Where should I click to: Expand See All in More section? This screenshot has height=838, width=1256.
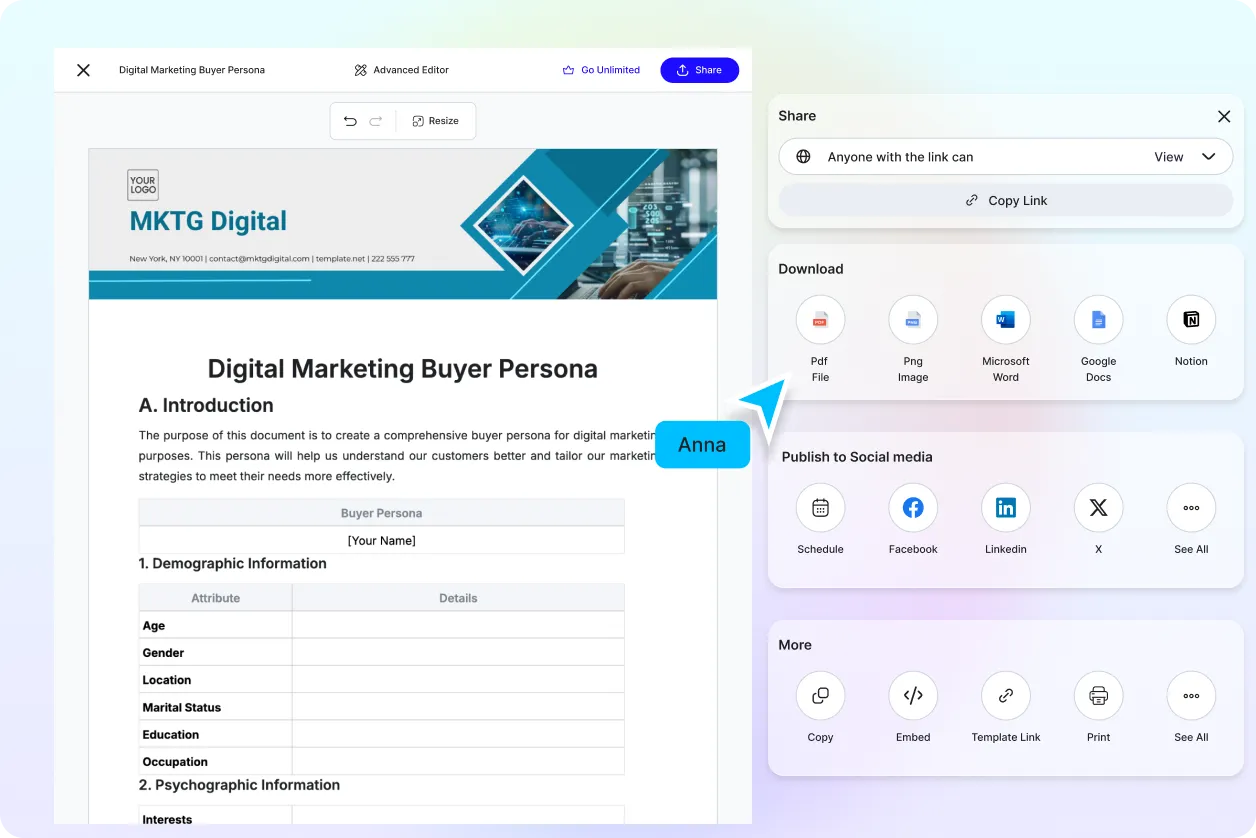[x=1190, y=696]
